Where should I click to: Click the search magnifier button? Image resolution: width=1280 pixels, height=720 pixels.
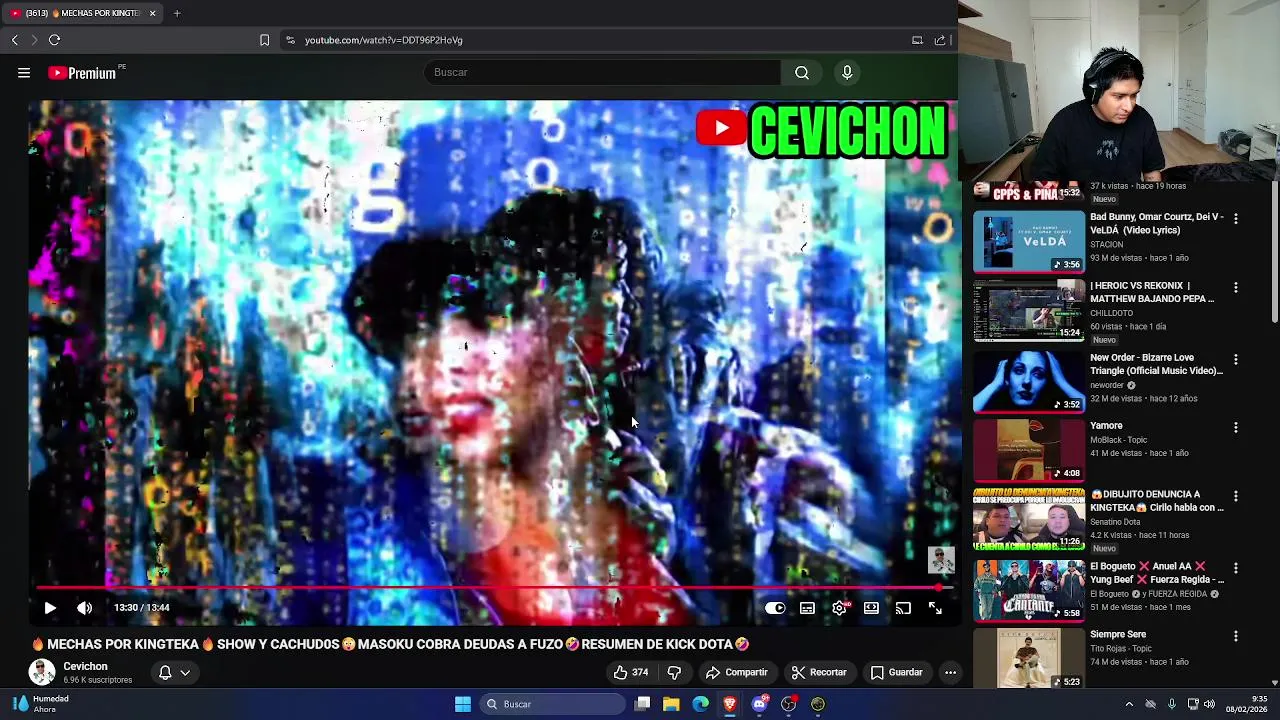click(x=802, y=72)
